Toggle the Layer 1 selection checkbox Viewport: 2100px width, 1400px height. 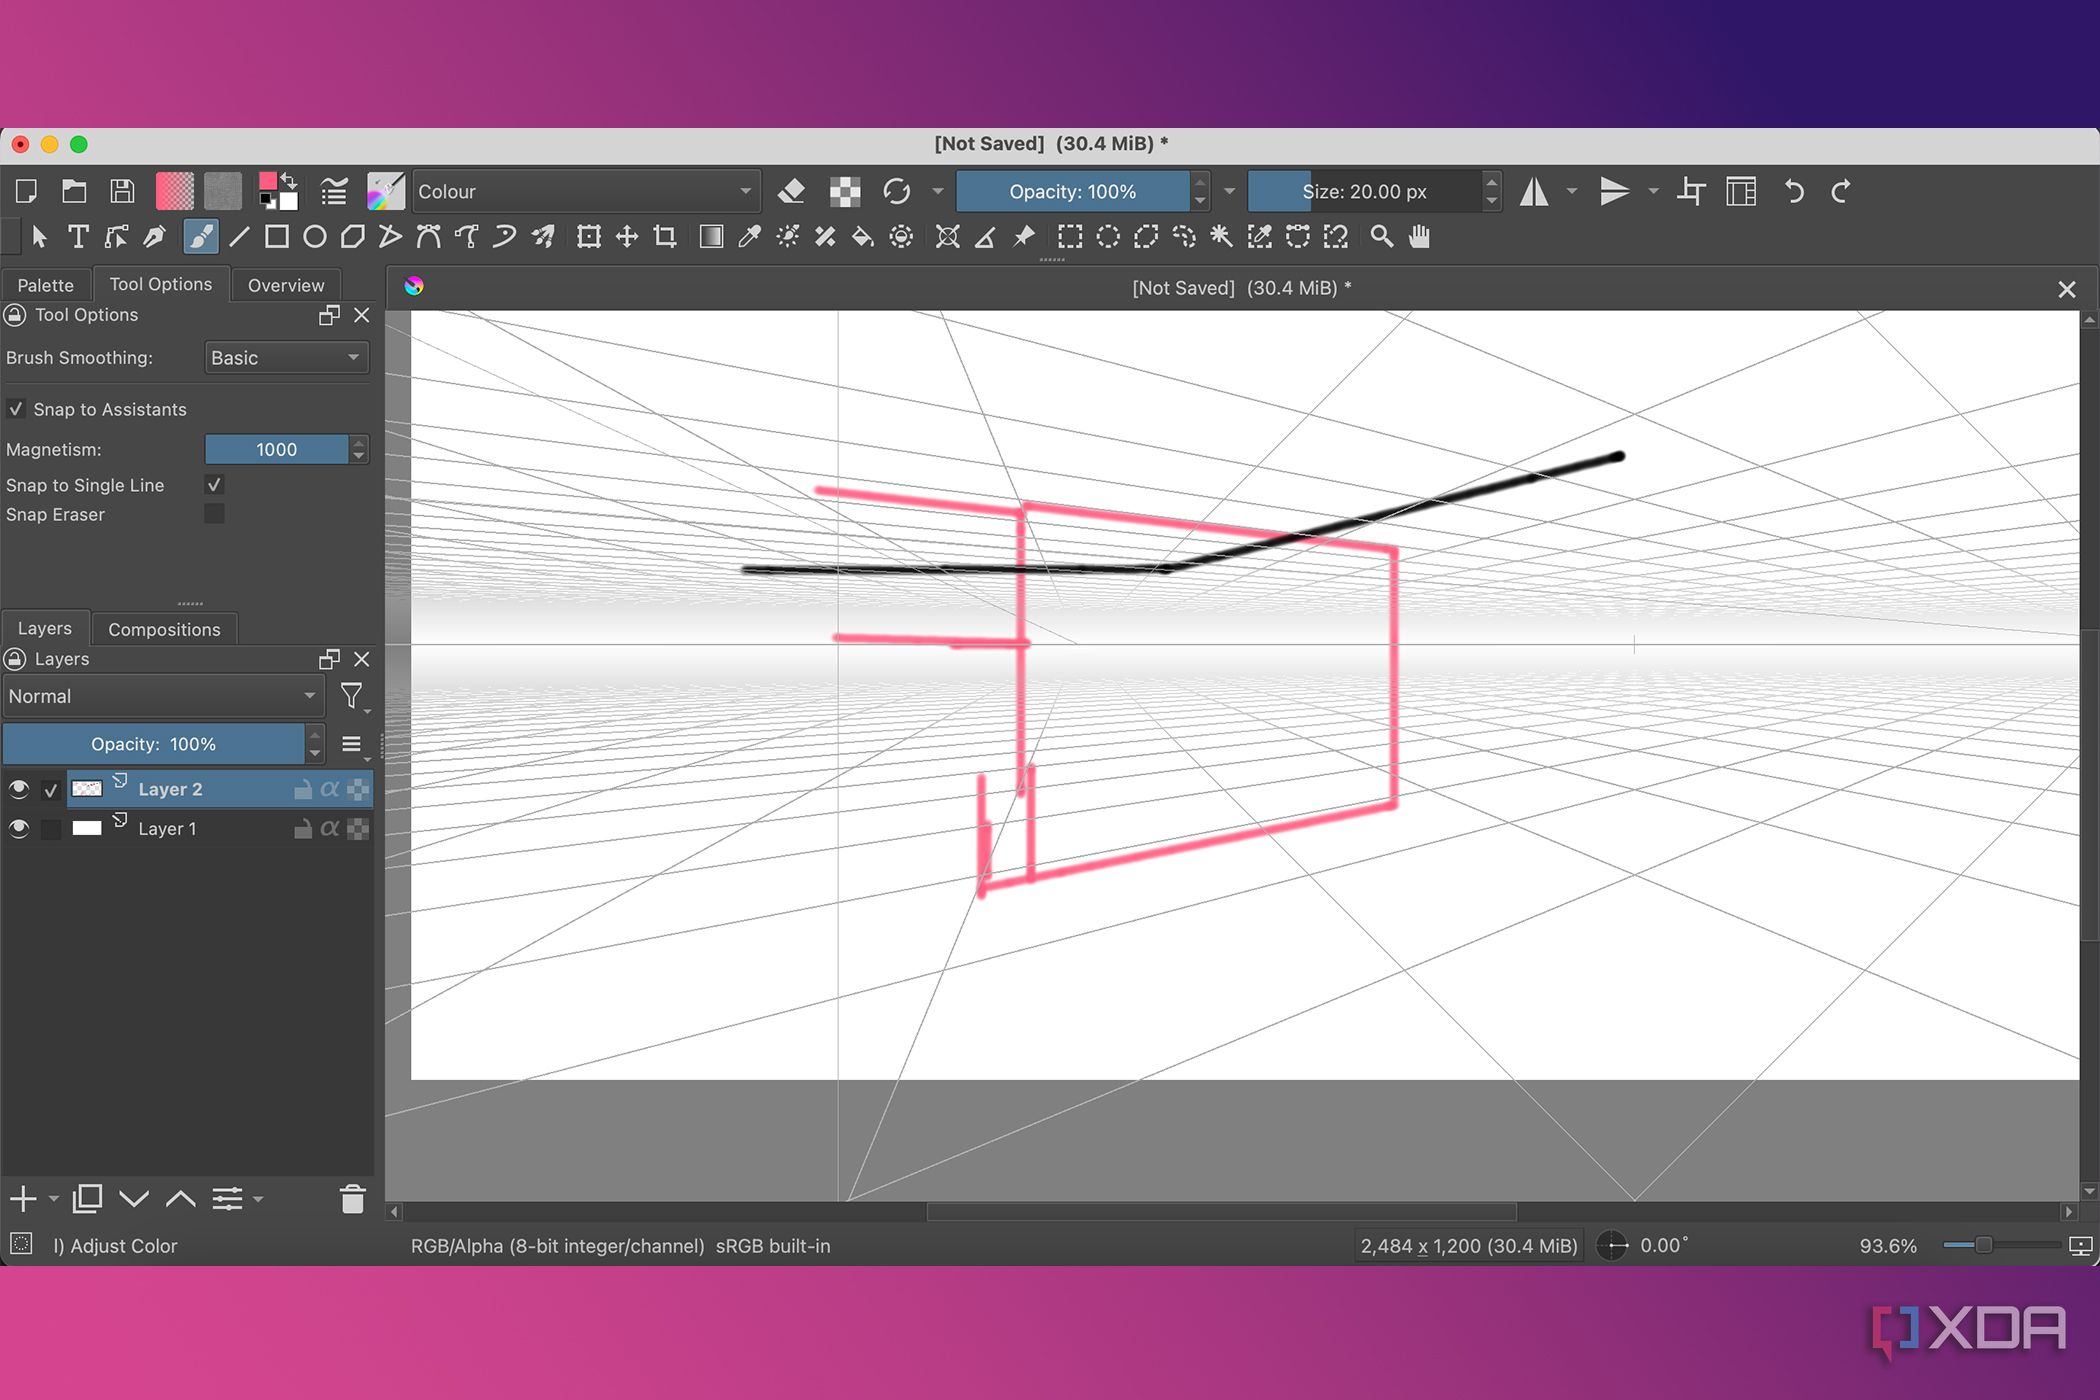pos(51,829)
